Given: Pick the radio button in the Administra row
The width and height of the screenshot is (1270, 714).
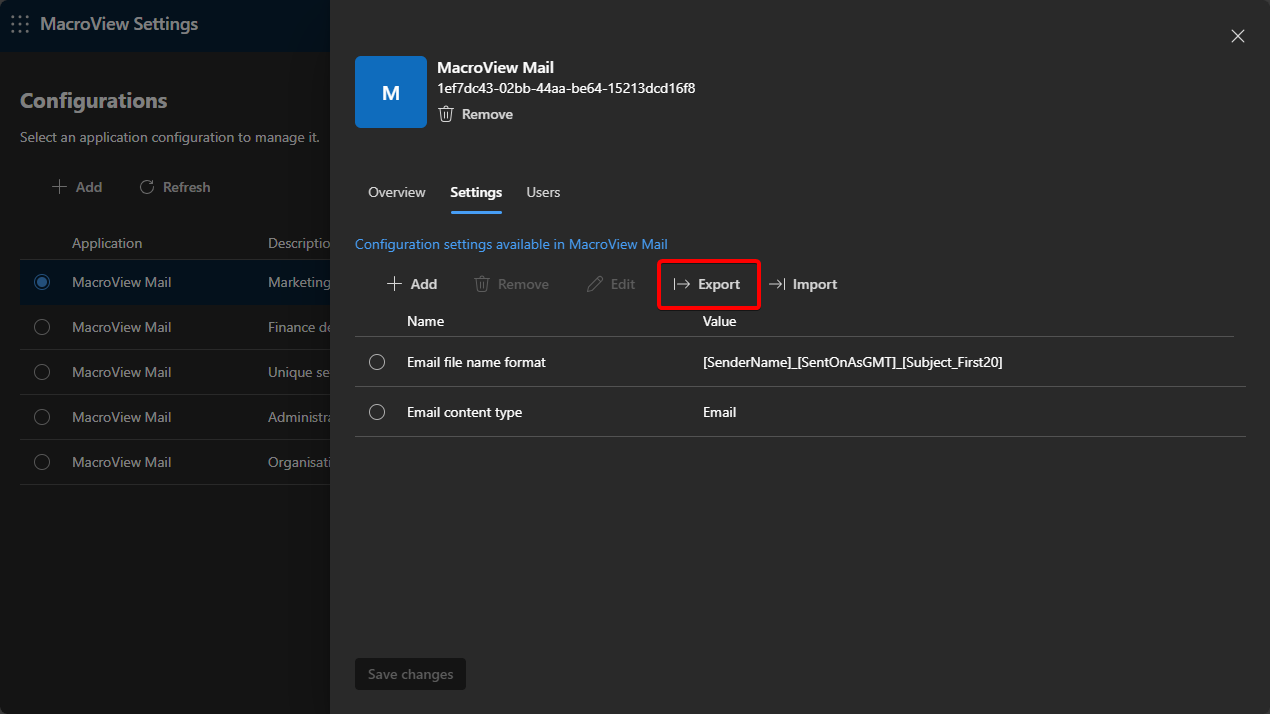Looking at the screenshot, I should pyautogui.click(x=42, y=417).
